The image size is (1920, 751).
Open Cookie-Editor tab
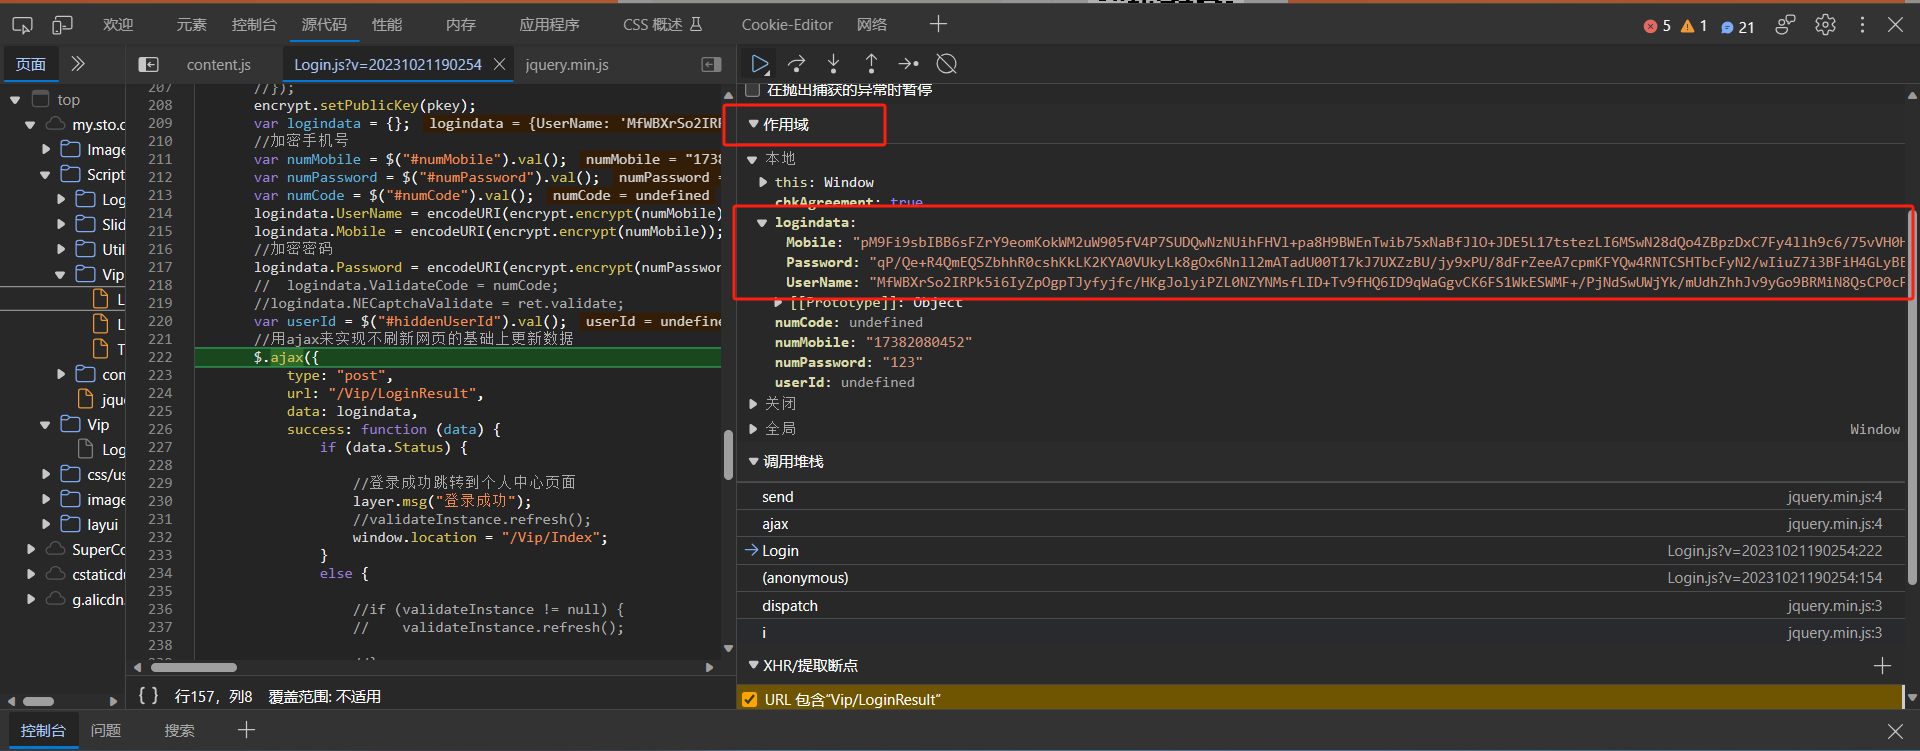[x=787, y=24]
